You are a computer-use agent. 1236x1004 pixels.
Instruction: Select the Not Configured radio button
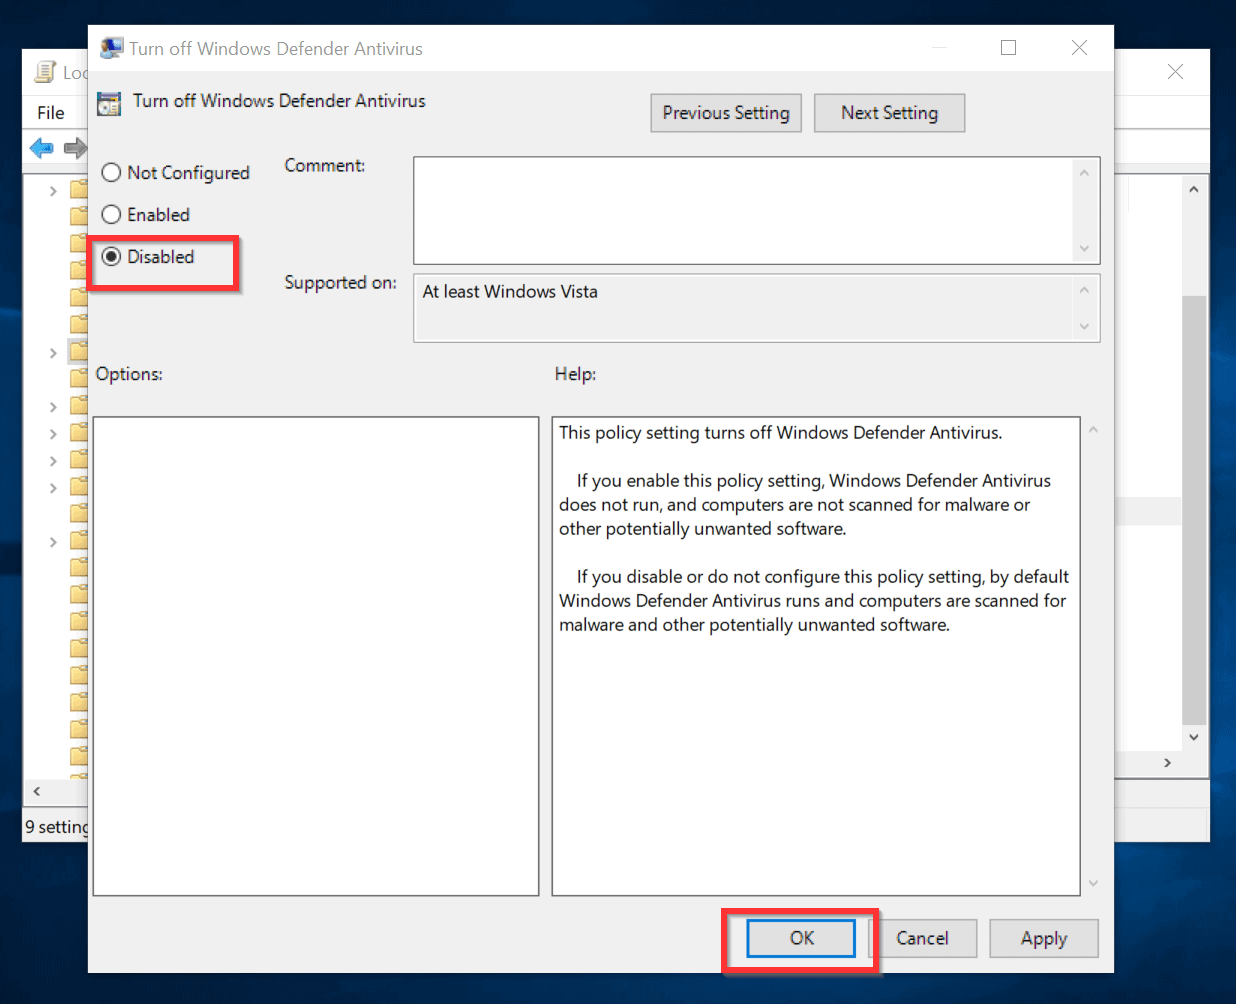tap(111, 172)
